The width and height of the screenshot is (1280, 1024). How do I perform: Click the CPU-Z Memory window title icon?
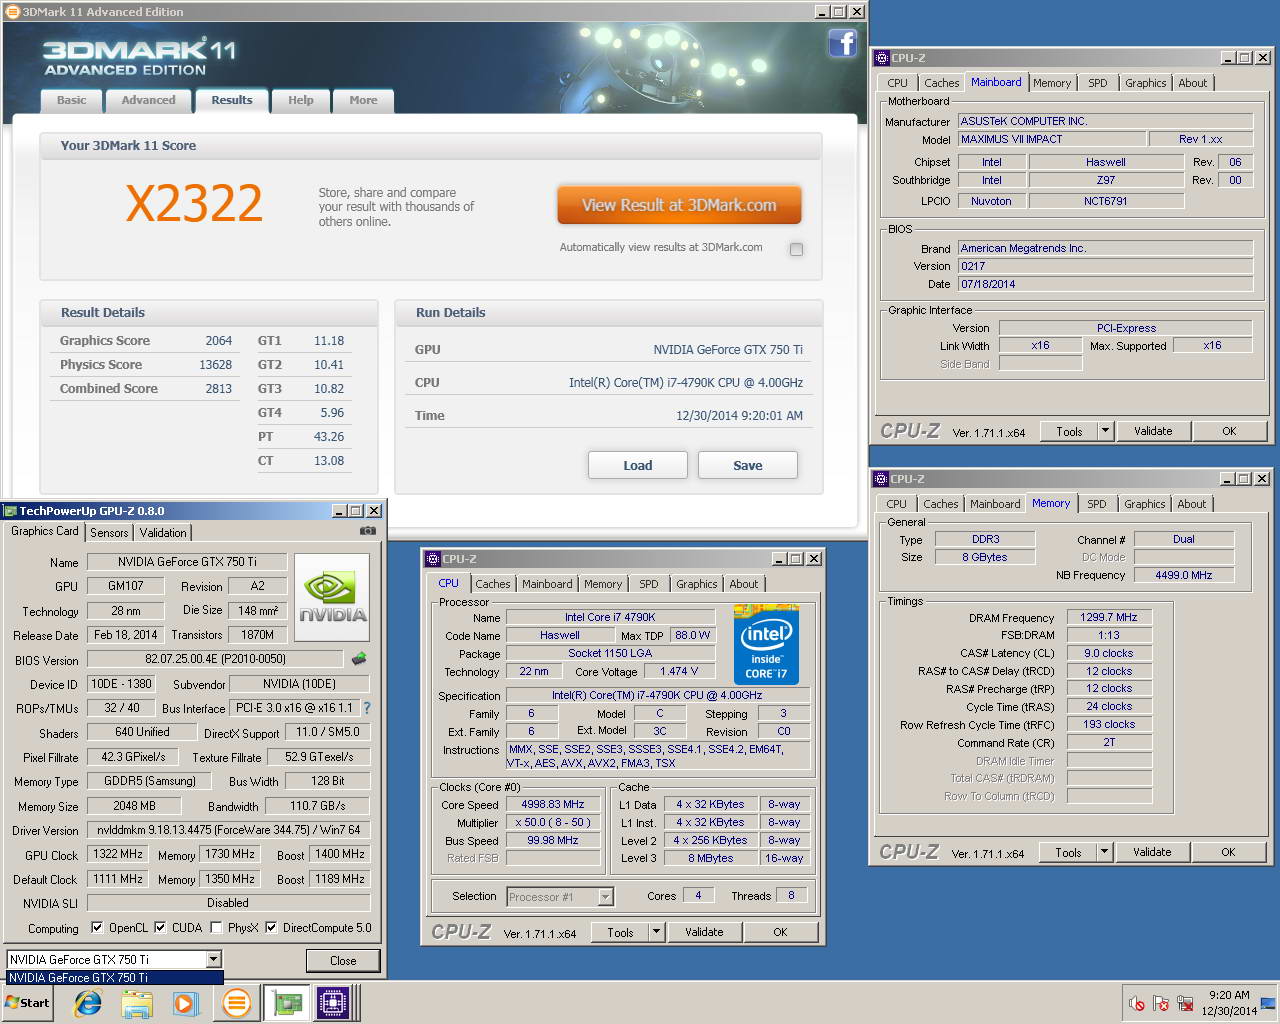click(881, 479)
